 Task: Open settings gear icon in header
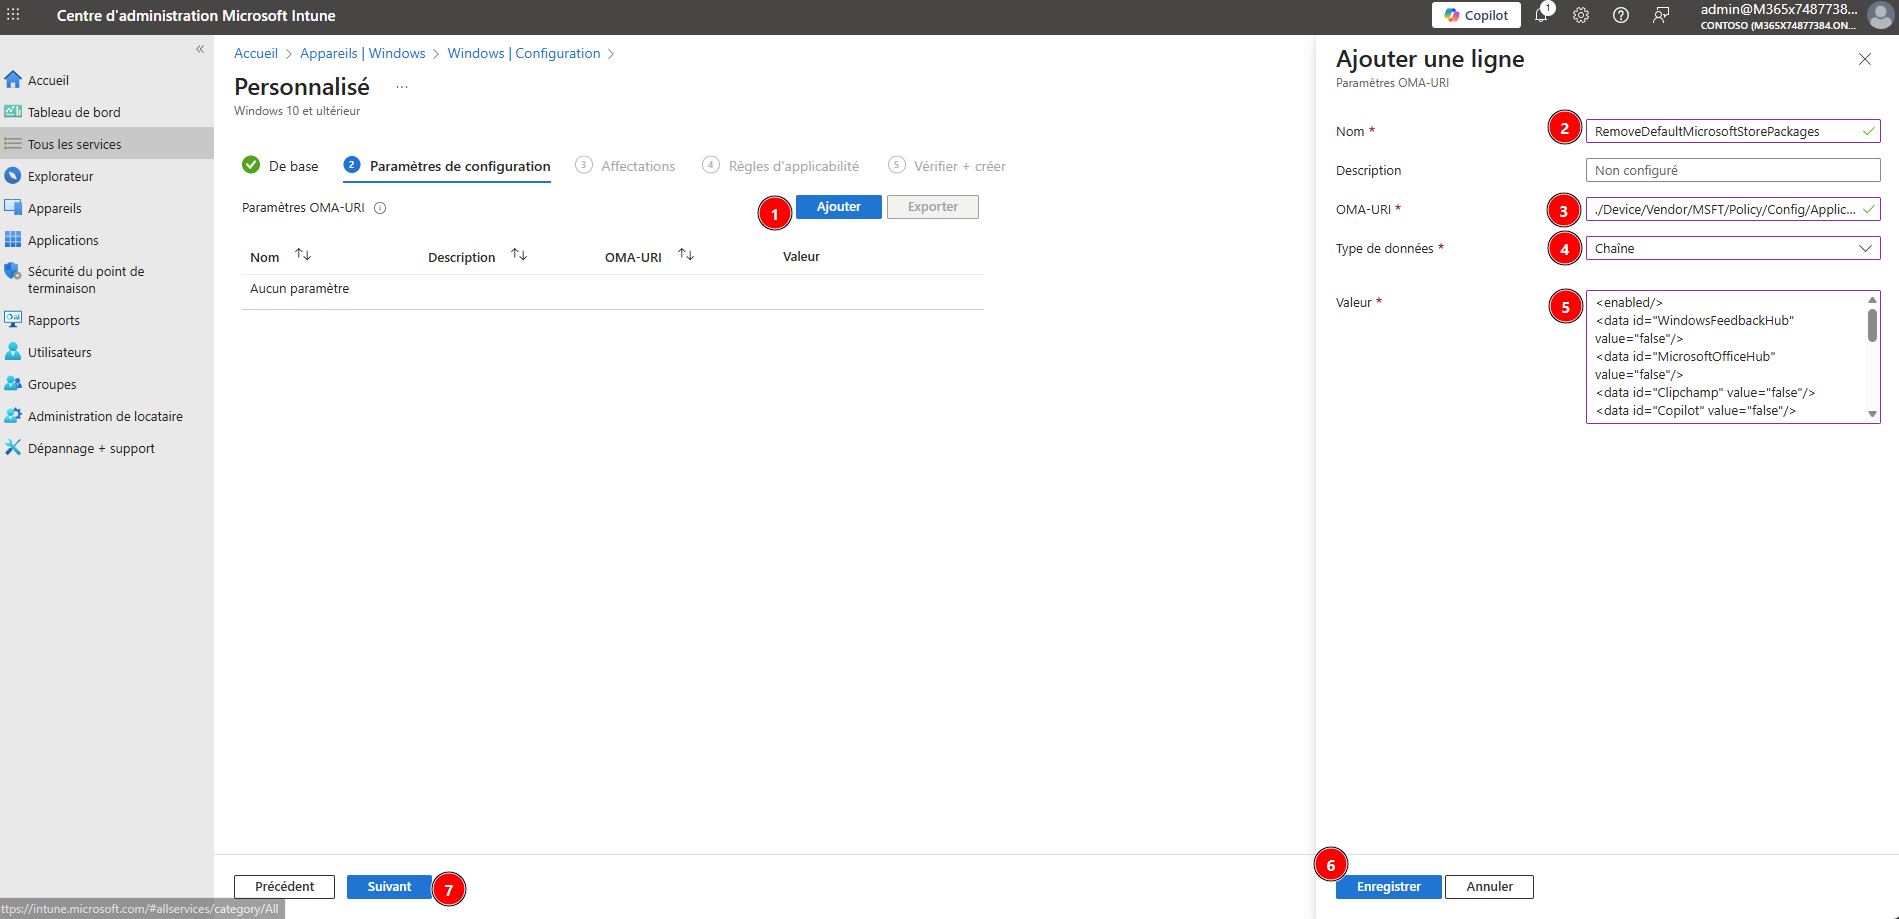(x=1581, y=15)
